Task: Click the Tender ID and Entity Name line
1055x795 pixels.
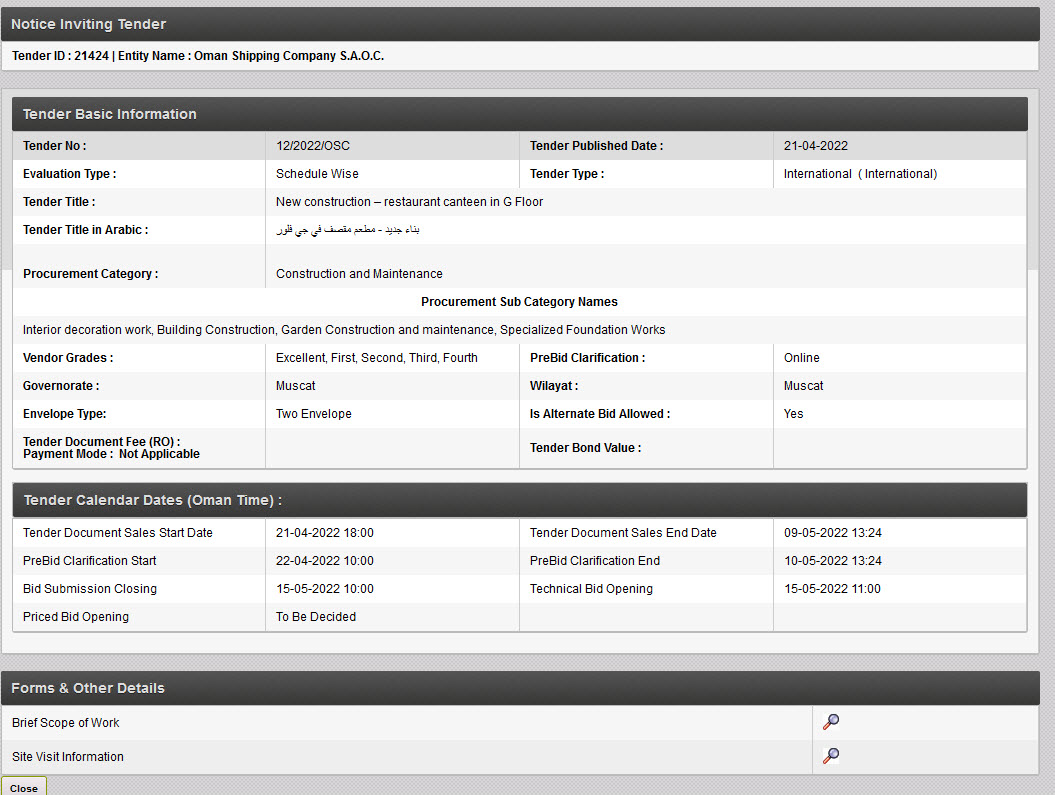Action: click(x=198, y=56)
